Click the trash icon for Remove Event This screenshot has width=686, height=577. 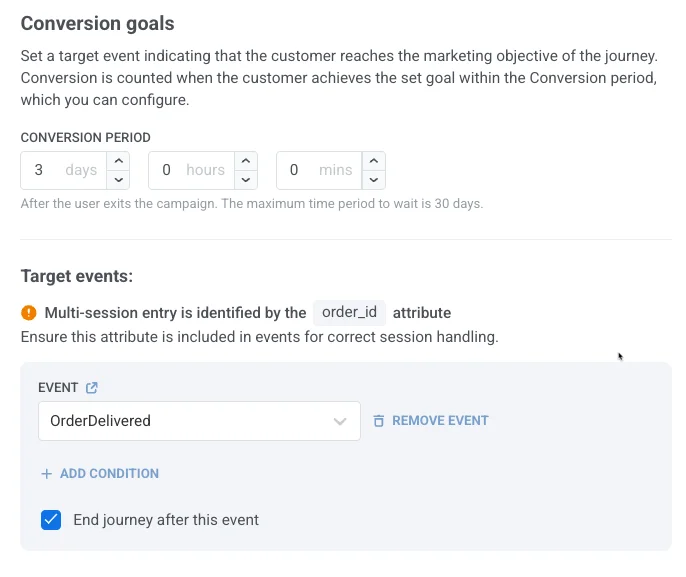tap(378, 421)
